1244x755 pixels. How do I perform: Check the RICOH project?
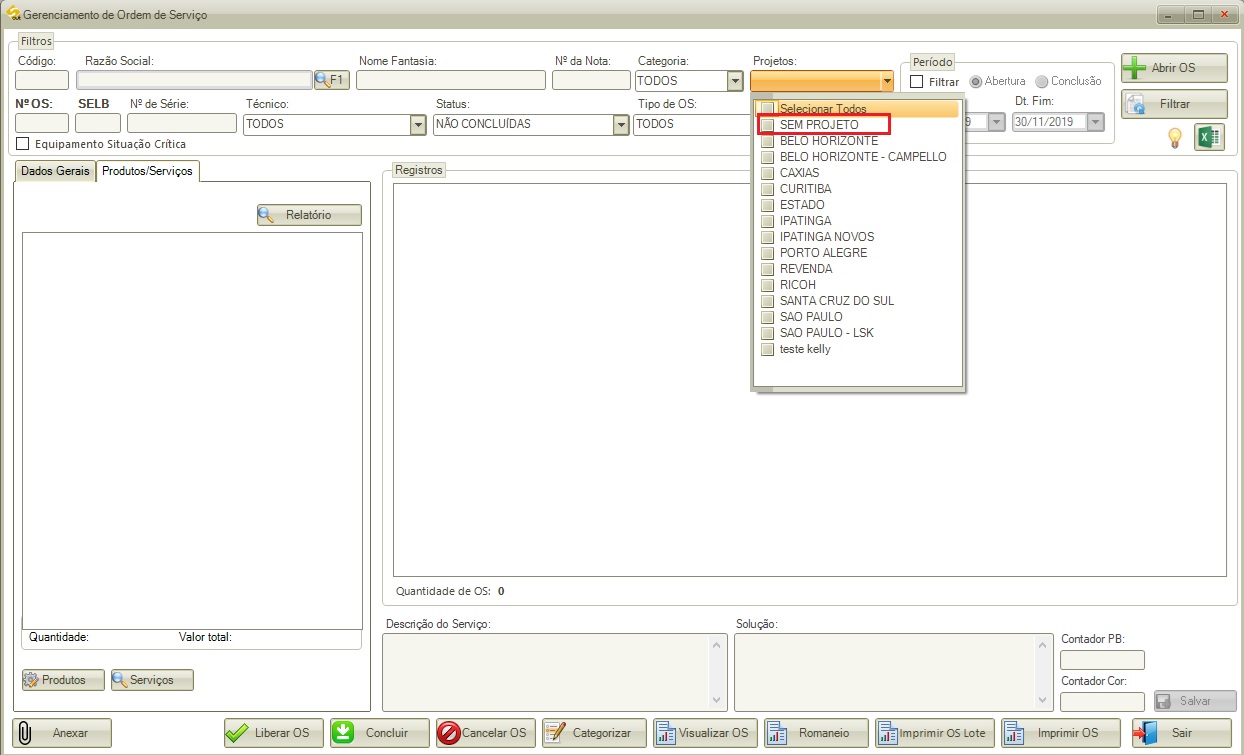click(767, 285)
